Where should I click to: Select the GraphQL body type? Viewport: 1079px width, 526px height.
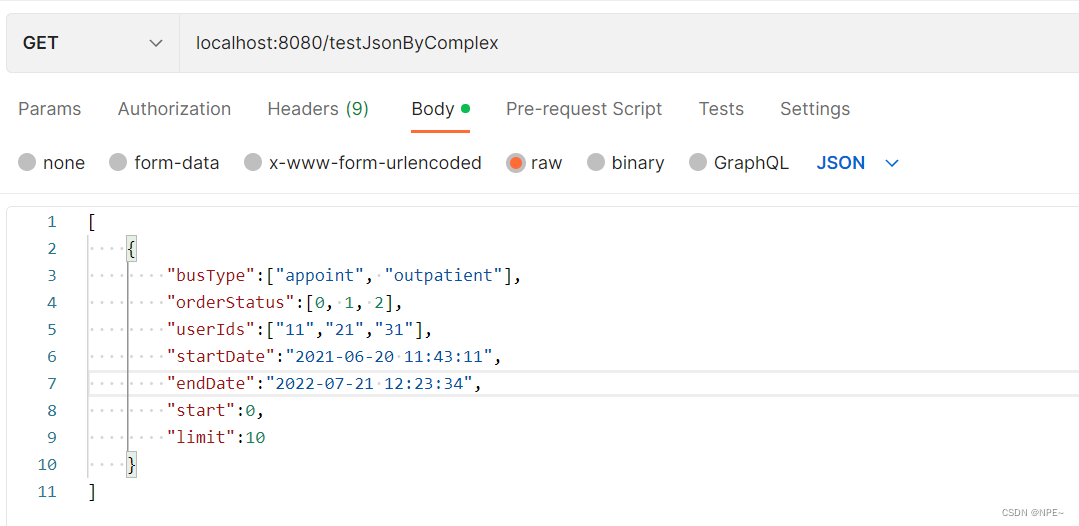[x=698, y=163]
